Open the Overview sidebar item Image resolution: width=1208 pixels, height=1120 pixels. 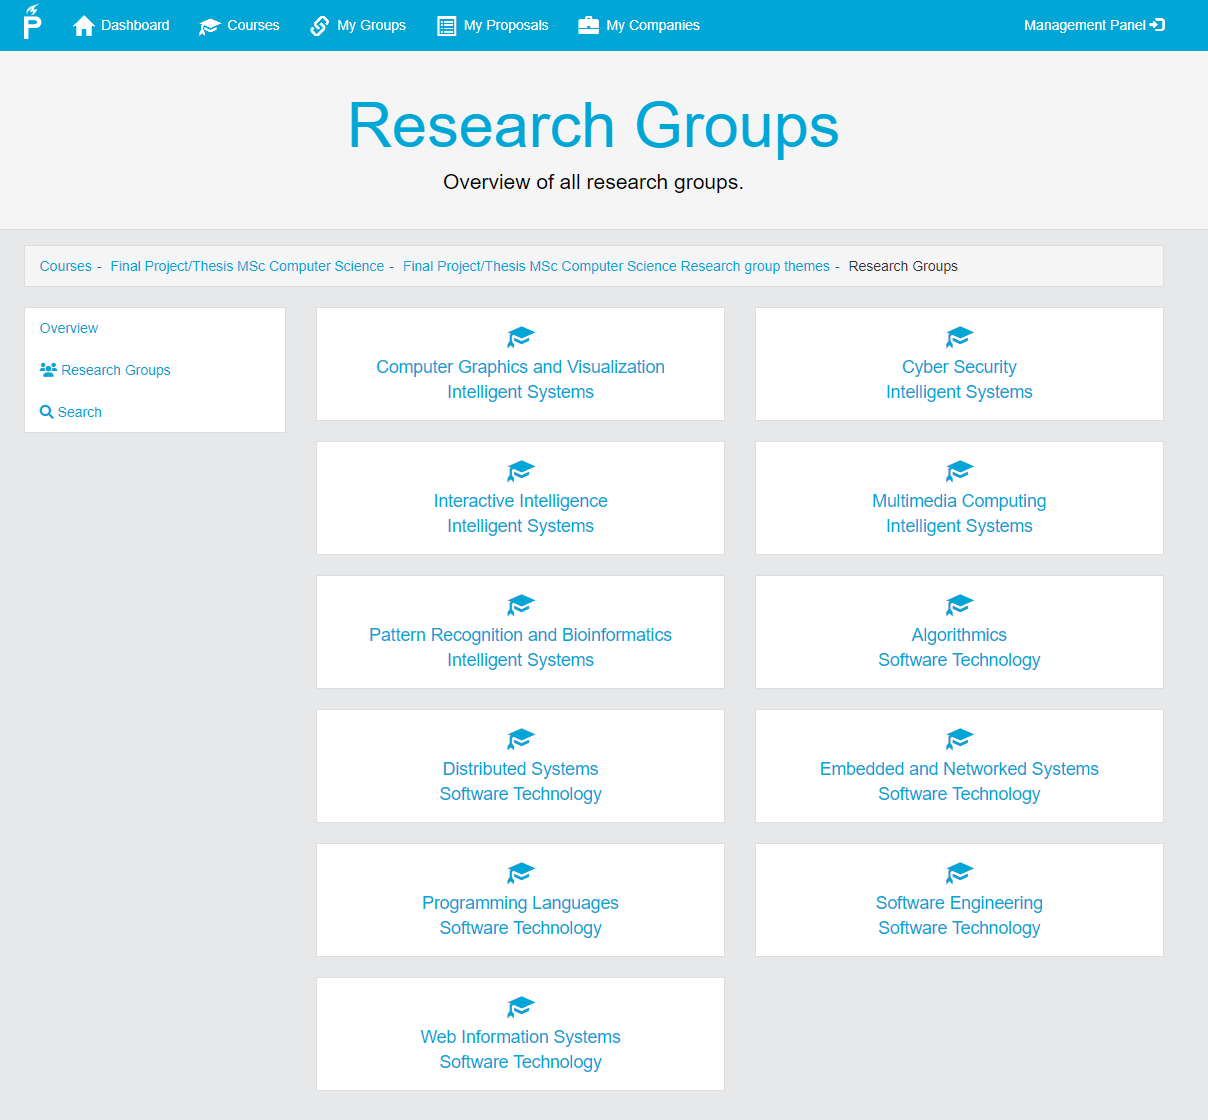[69, 328]
